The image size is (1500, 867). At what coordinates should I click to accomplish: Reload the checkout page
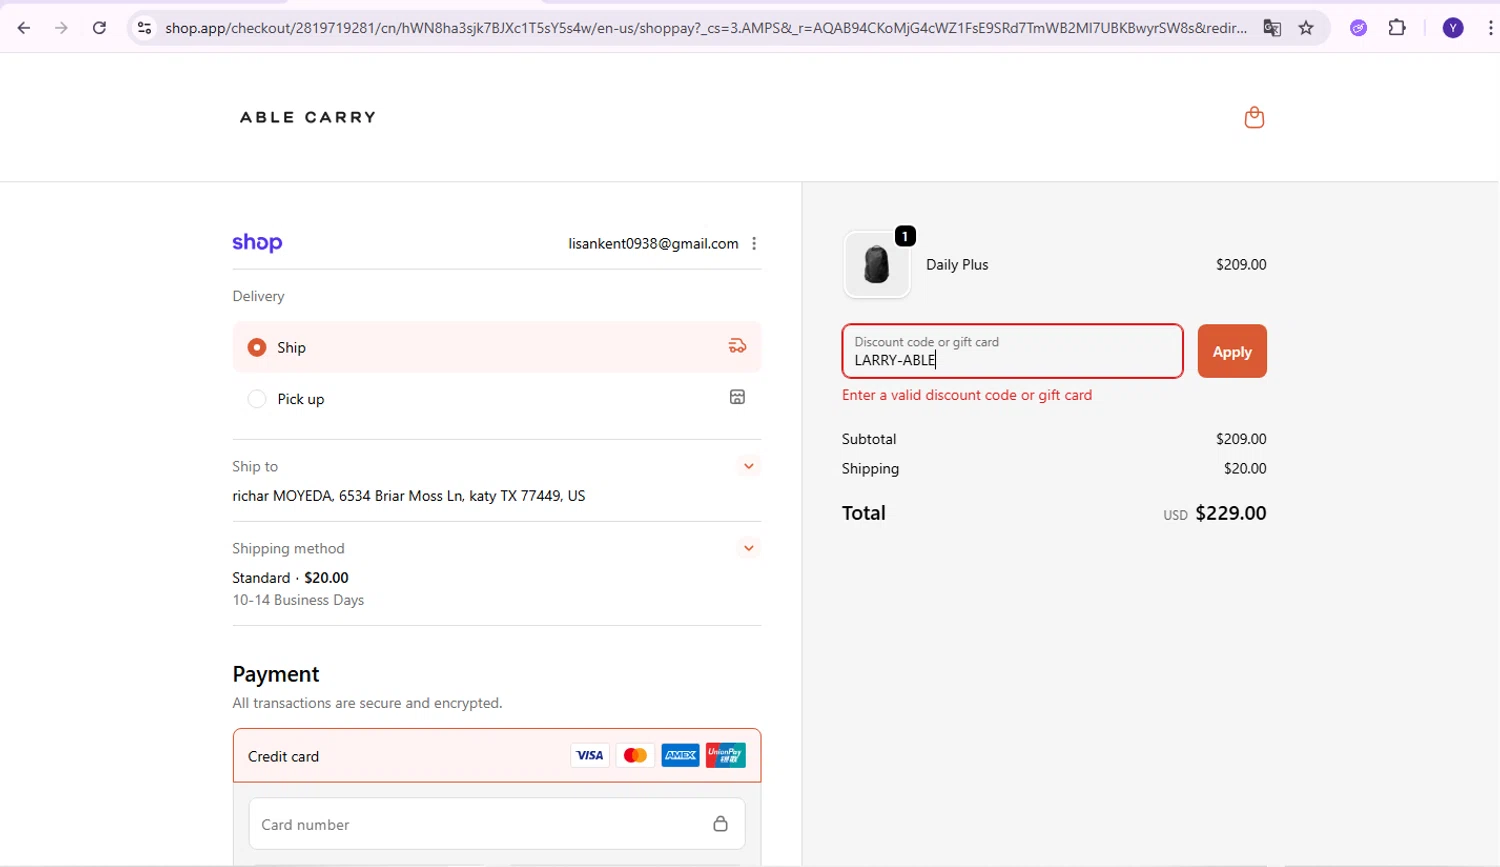pyautogui.click(x=99, y=28)
